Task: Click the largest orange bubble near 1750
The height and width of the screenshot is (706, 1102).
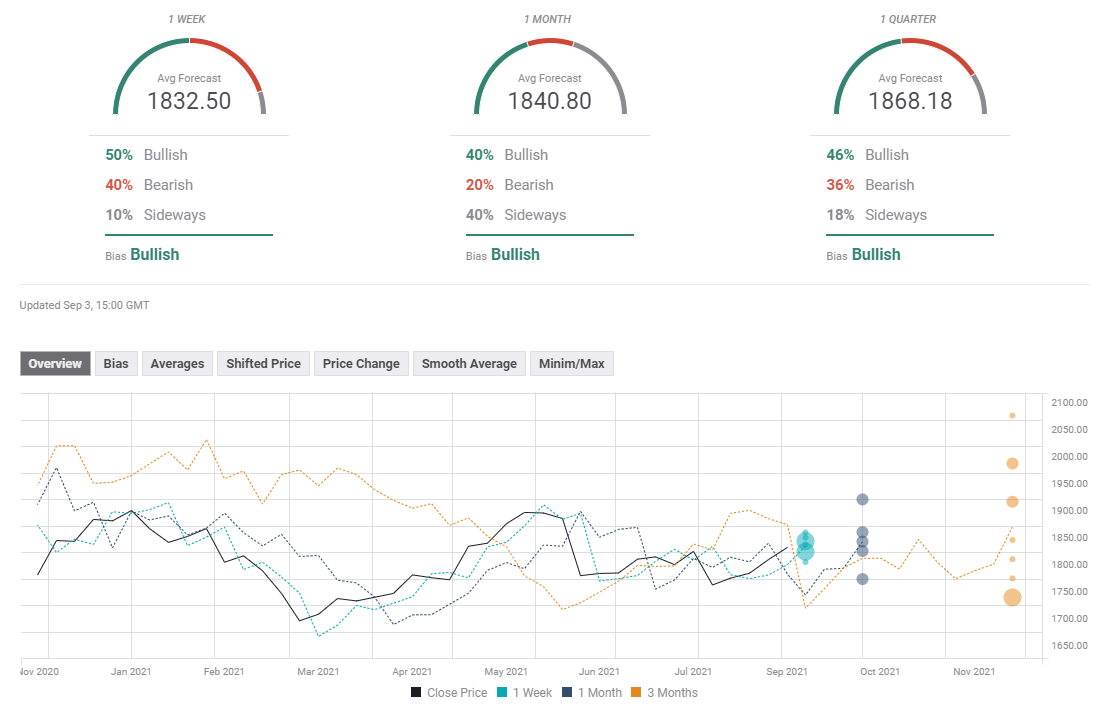Action: (x=1012, y=598)
